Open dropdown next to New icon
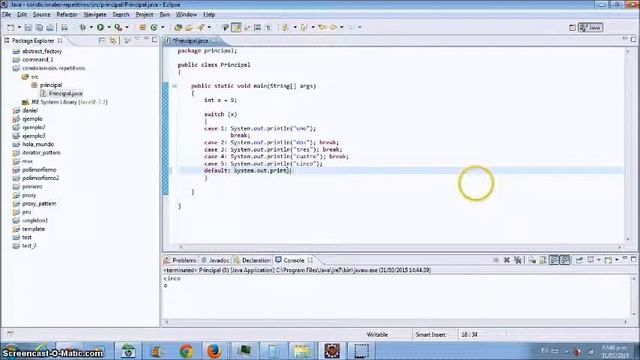This screenshot has width=640, height=360. [x=19, y=27]
